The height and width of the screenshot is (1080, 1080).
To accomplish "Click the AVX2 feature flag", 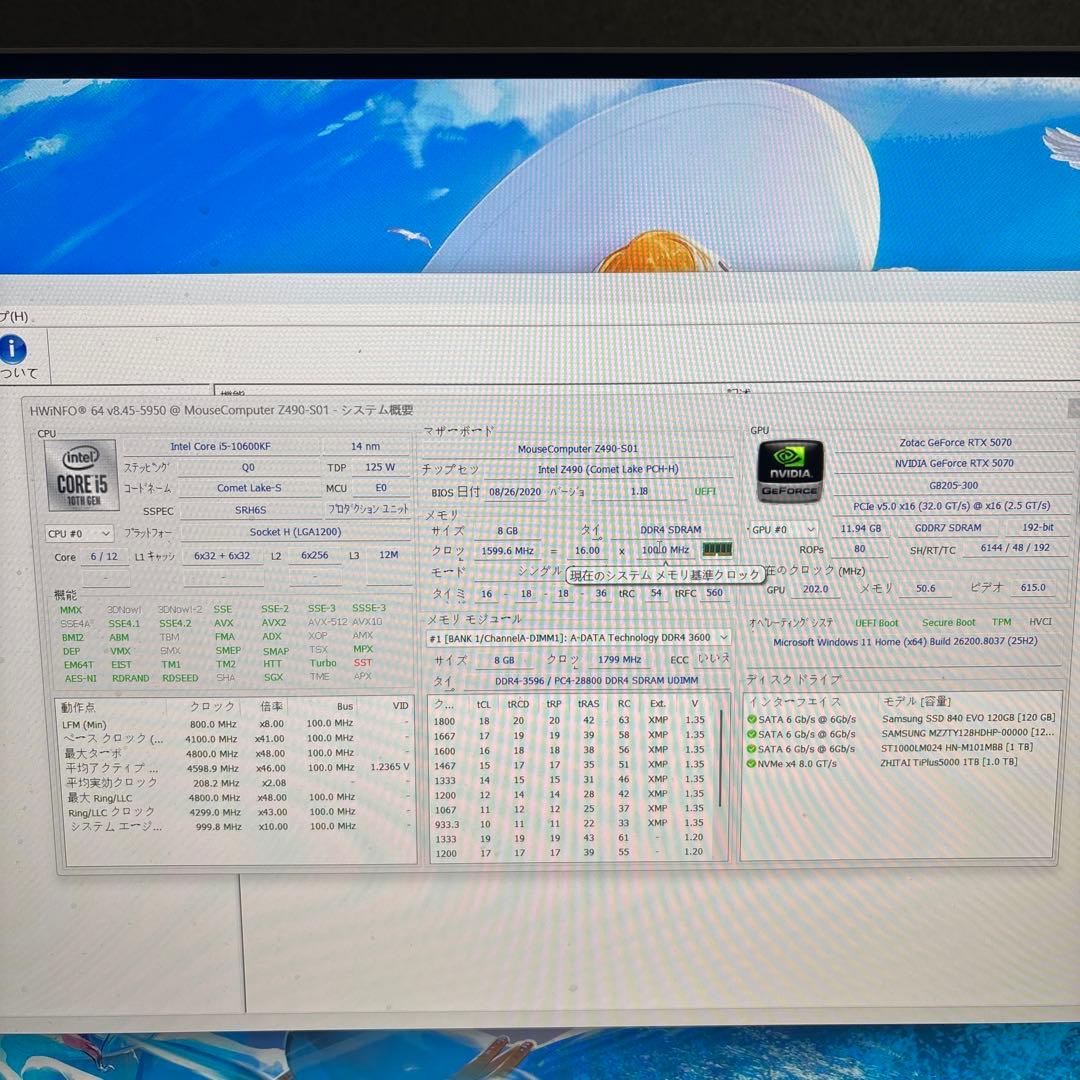I will (273, 623).
